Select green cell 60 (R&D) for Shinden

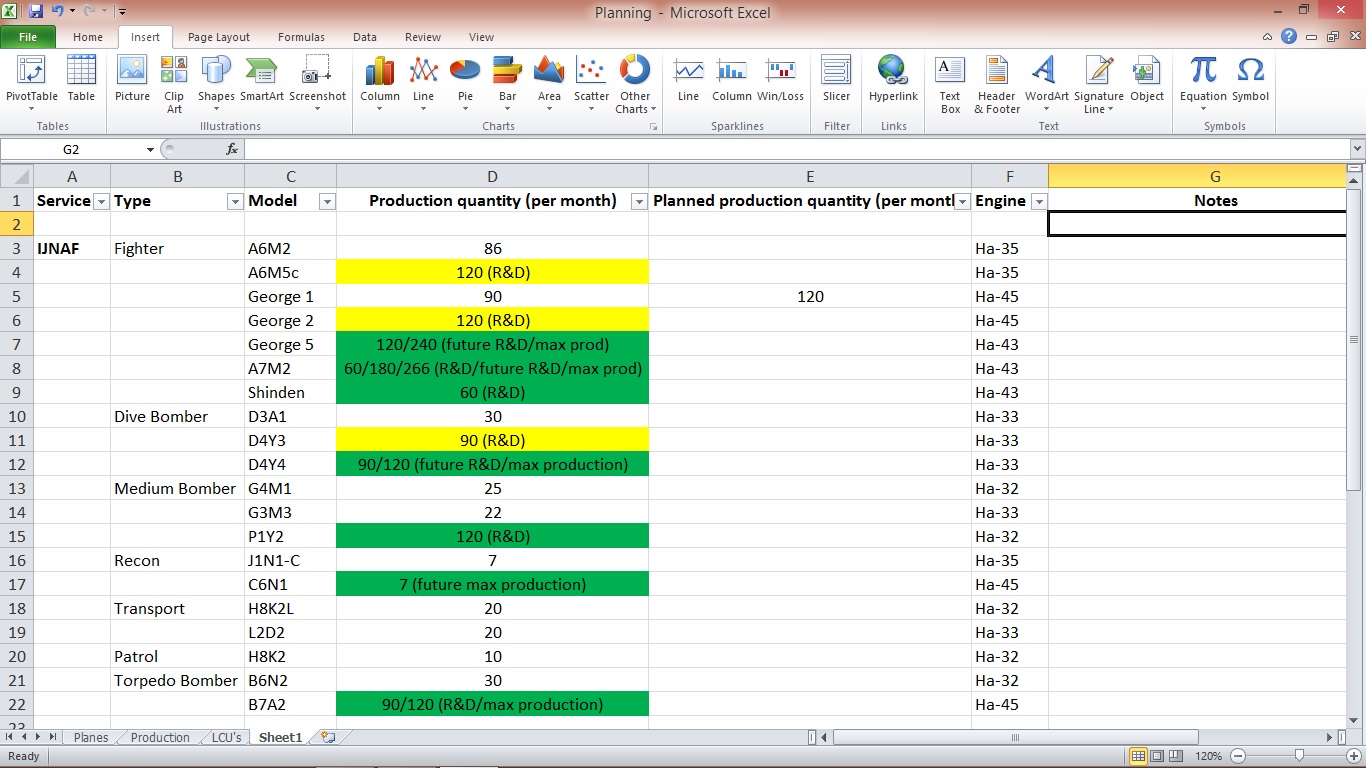[x=492, y=392]
